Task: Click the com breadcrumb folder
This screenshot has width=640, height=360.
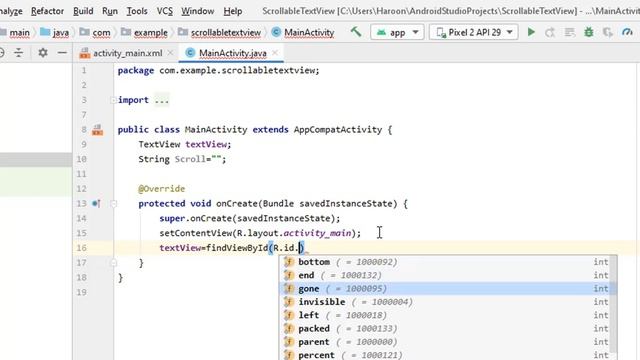Action: point(95,32)
